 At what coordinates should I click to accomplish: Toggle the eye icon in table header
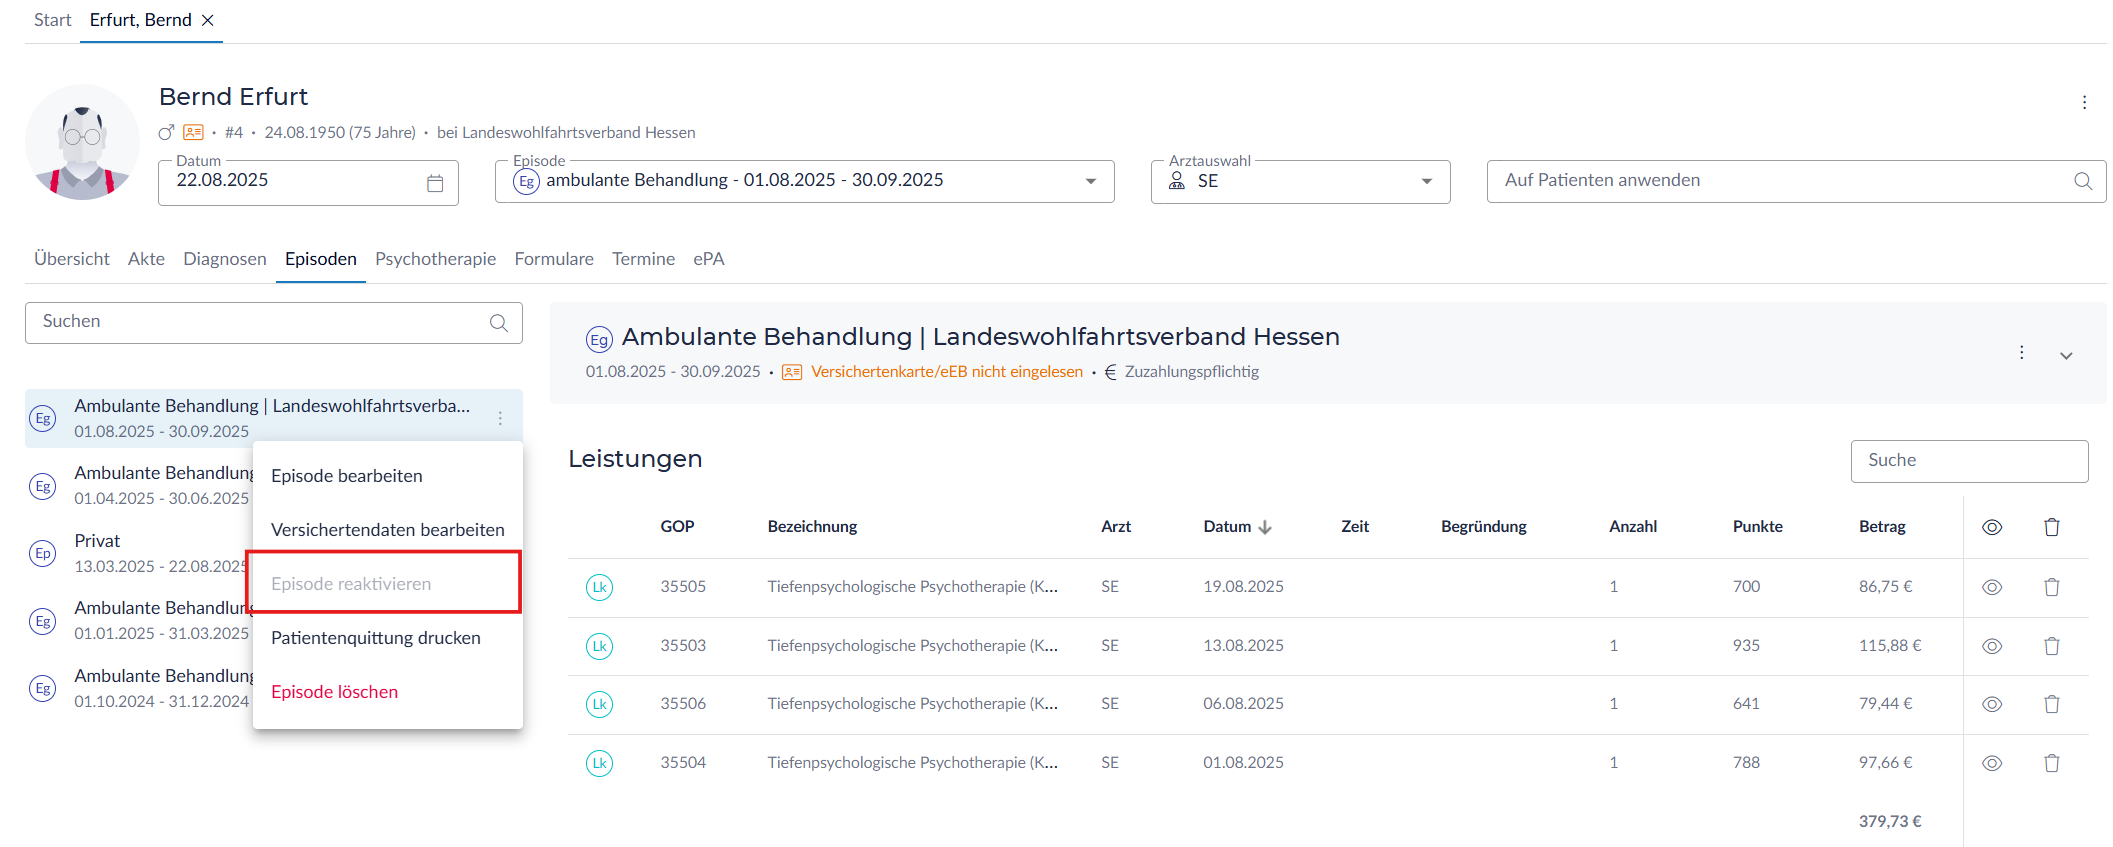[1991, 527]
